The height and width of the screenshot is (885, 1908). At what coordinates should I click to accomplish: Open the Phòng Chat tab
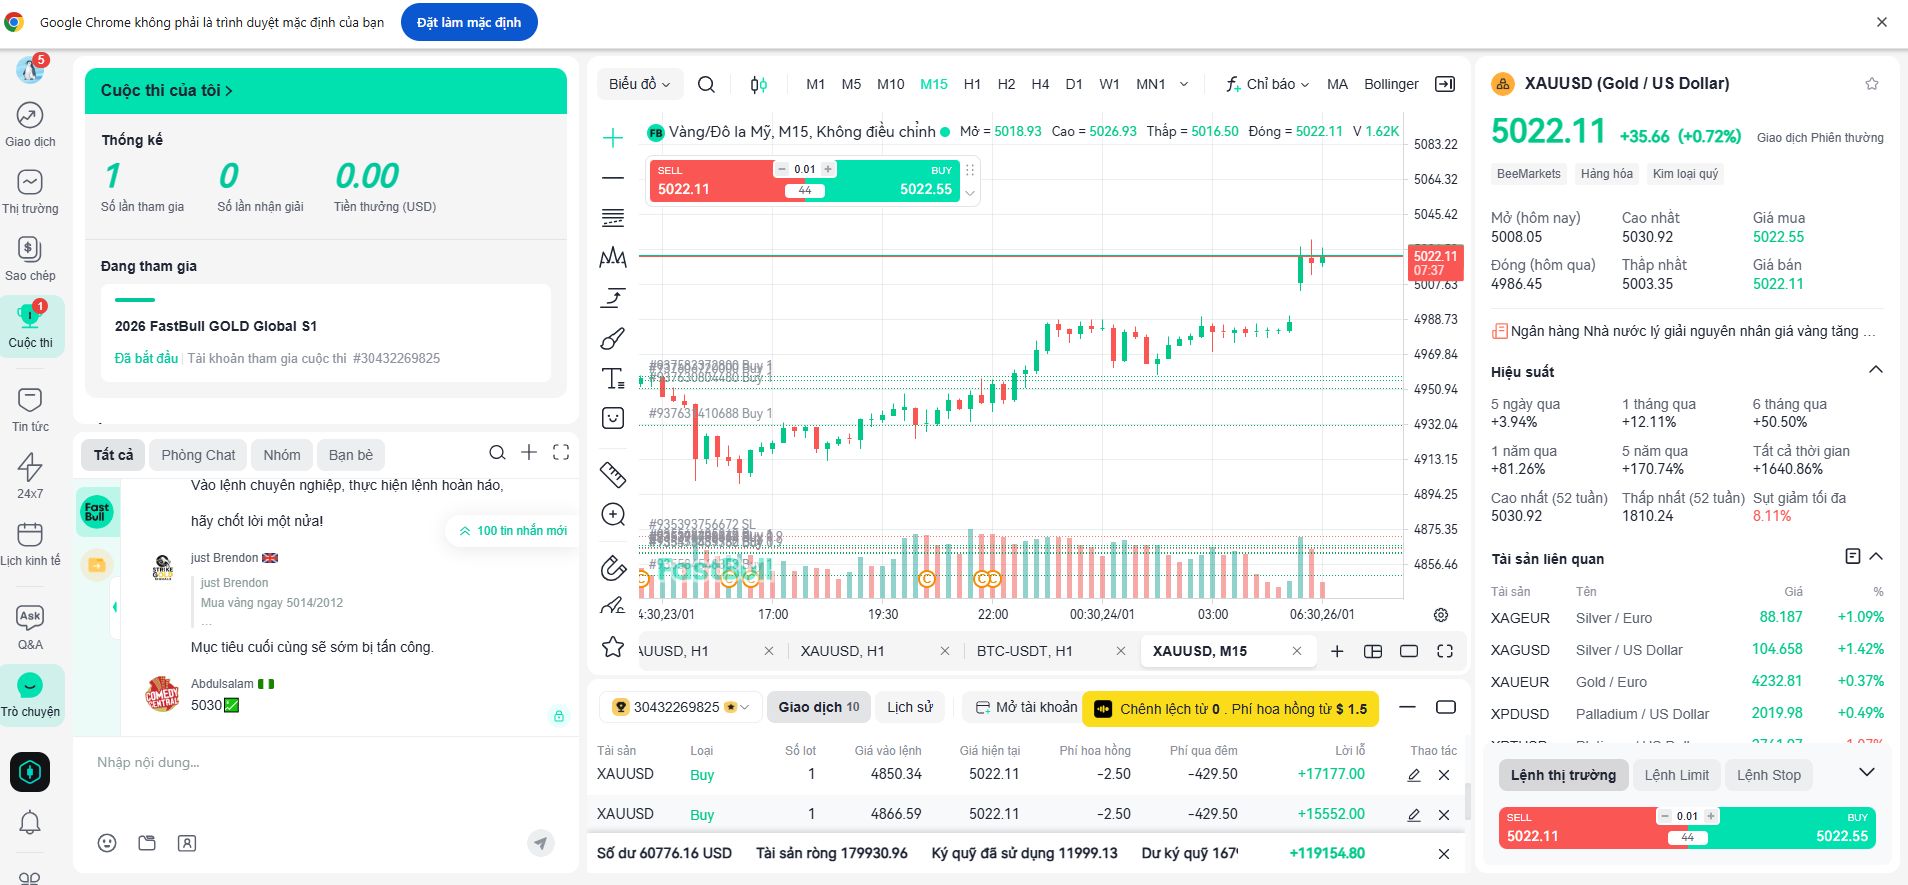click(x=198, y=455)
